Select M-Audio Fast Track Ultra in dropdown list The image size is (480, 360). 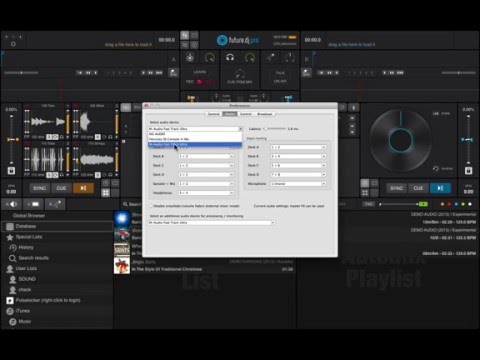195,144
